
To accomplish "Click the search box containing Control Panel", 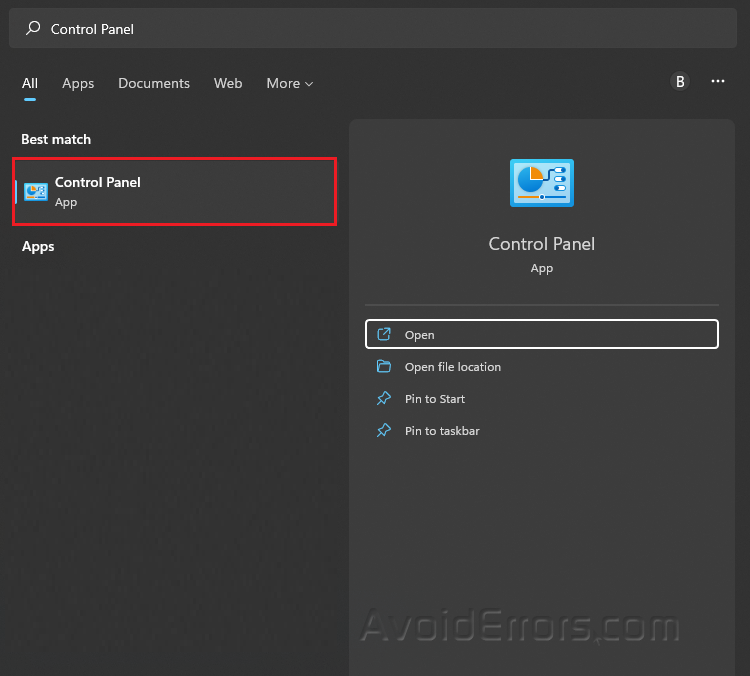I will [x=380, y=29].
